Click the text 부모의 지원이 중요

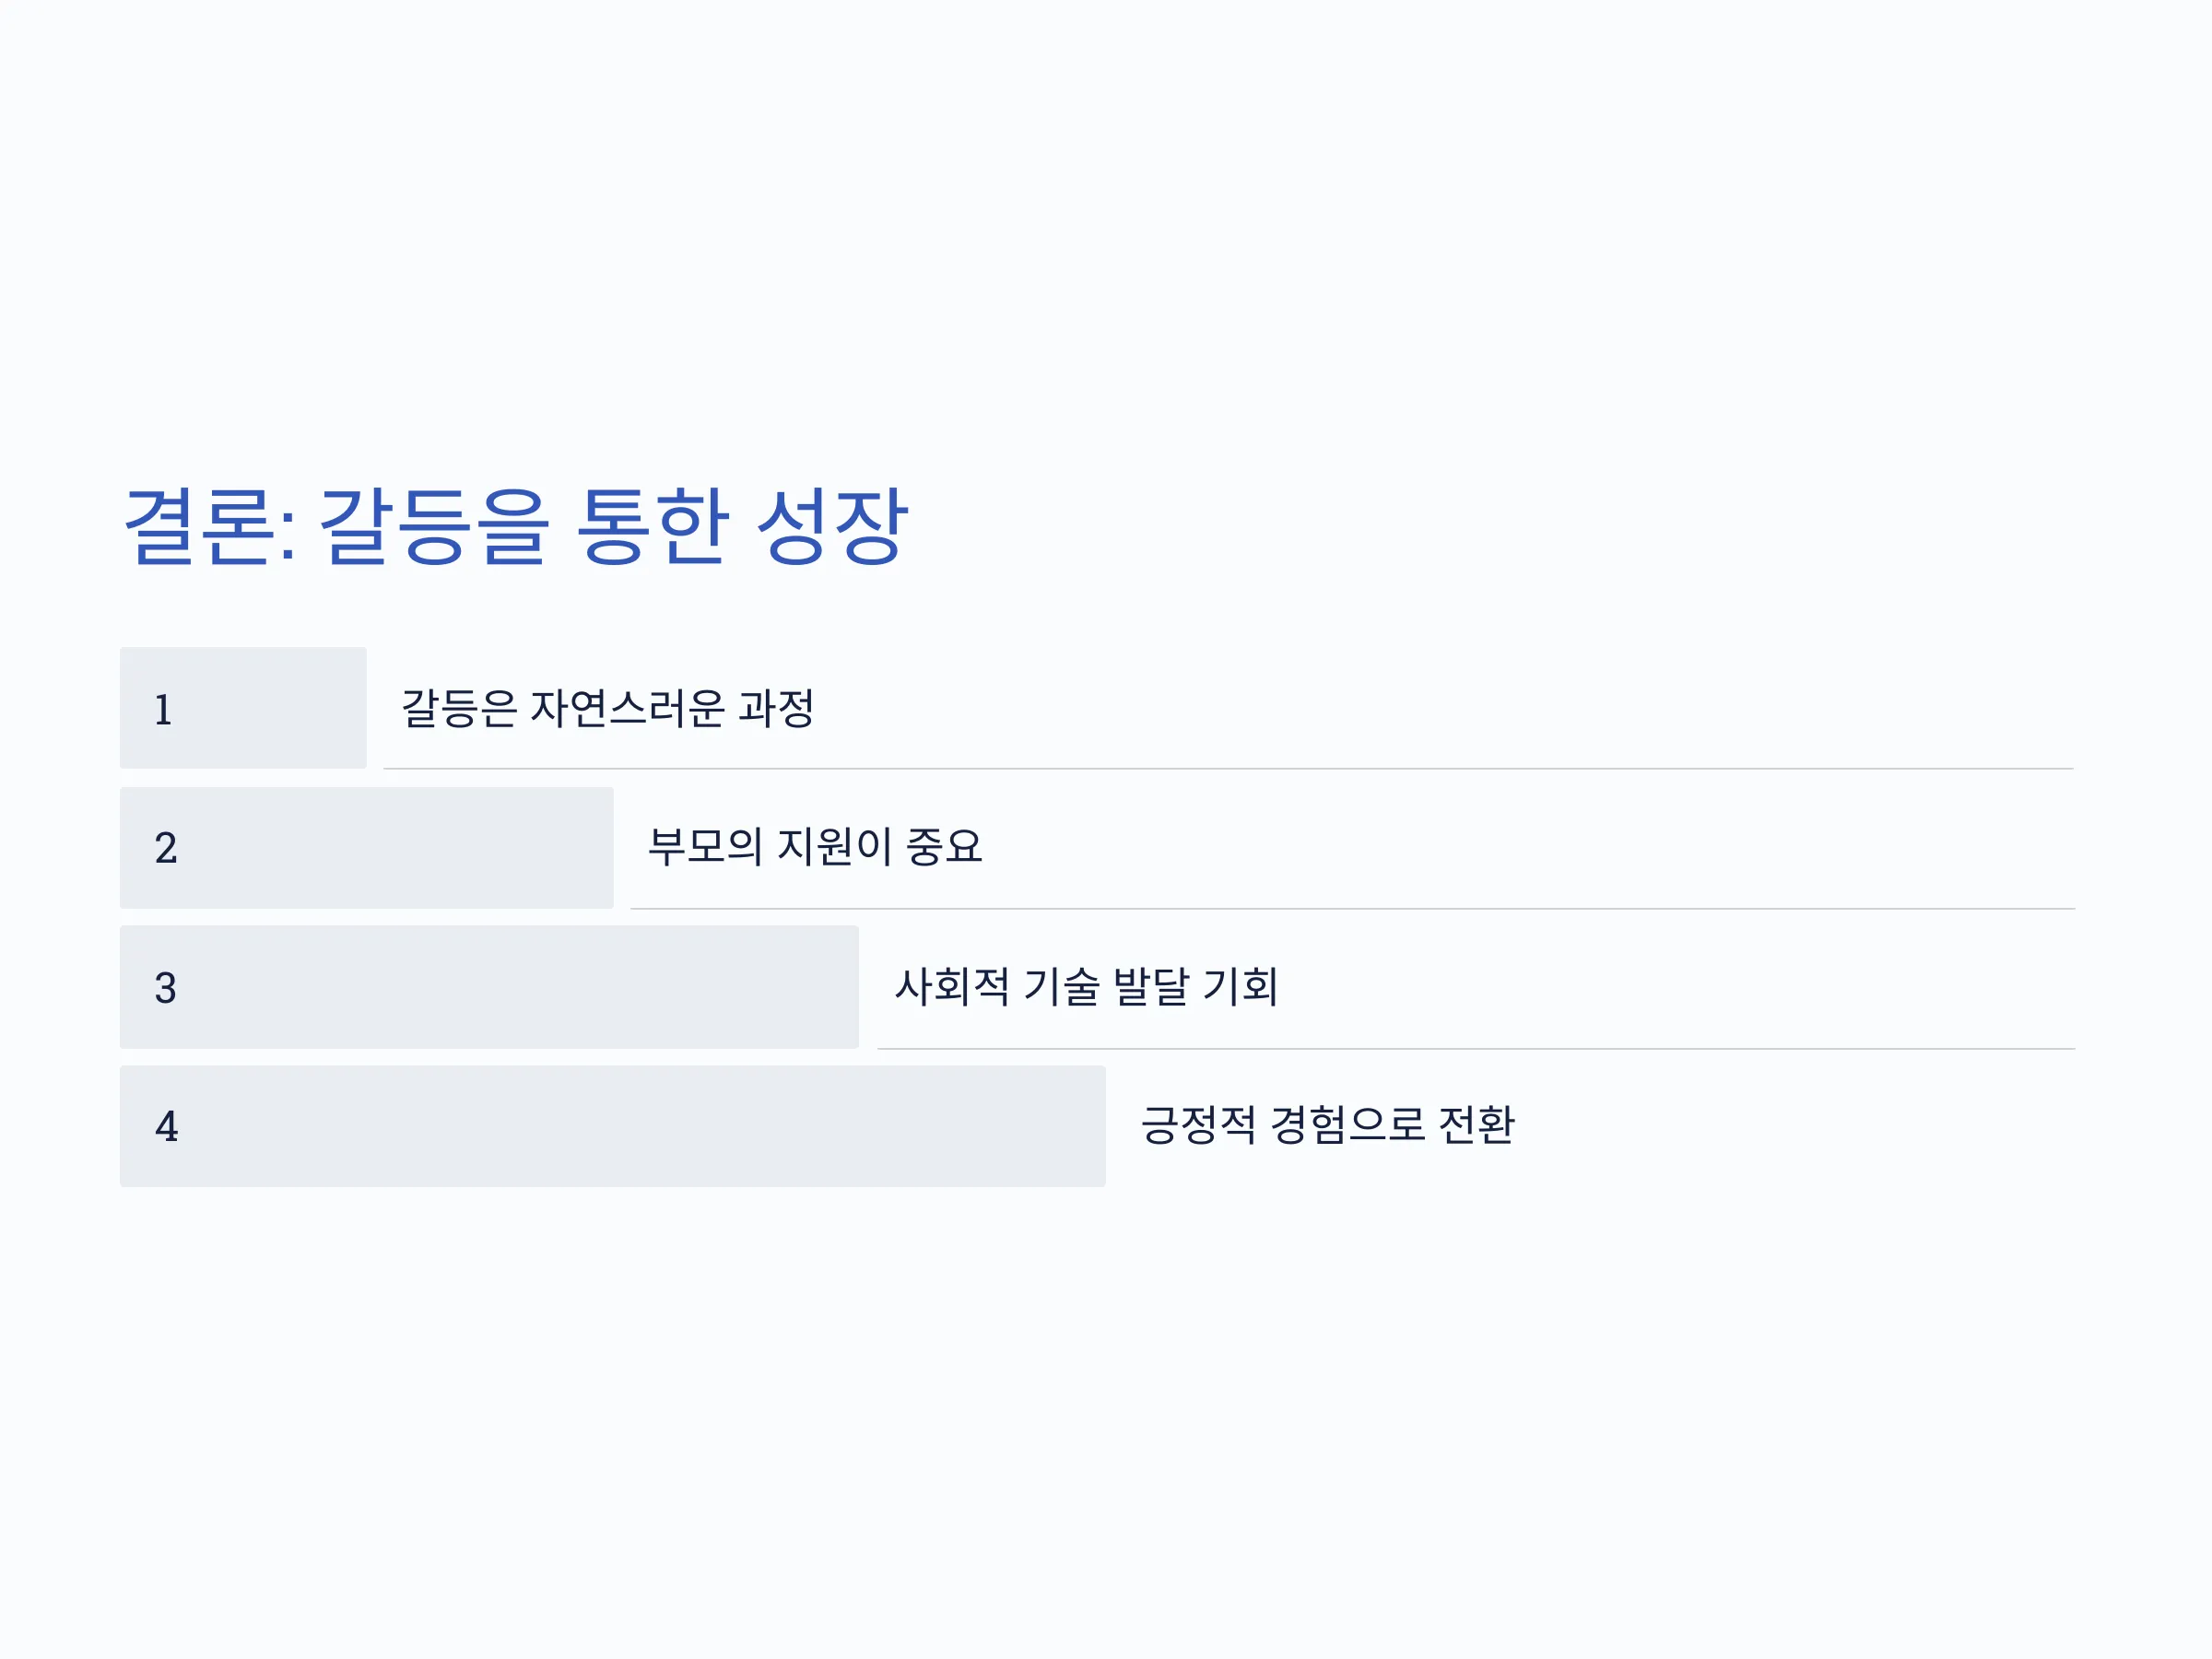815,847
